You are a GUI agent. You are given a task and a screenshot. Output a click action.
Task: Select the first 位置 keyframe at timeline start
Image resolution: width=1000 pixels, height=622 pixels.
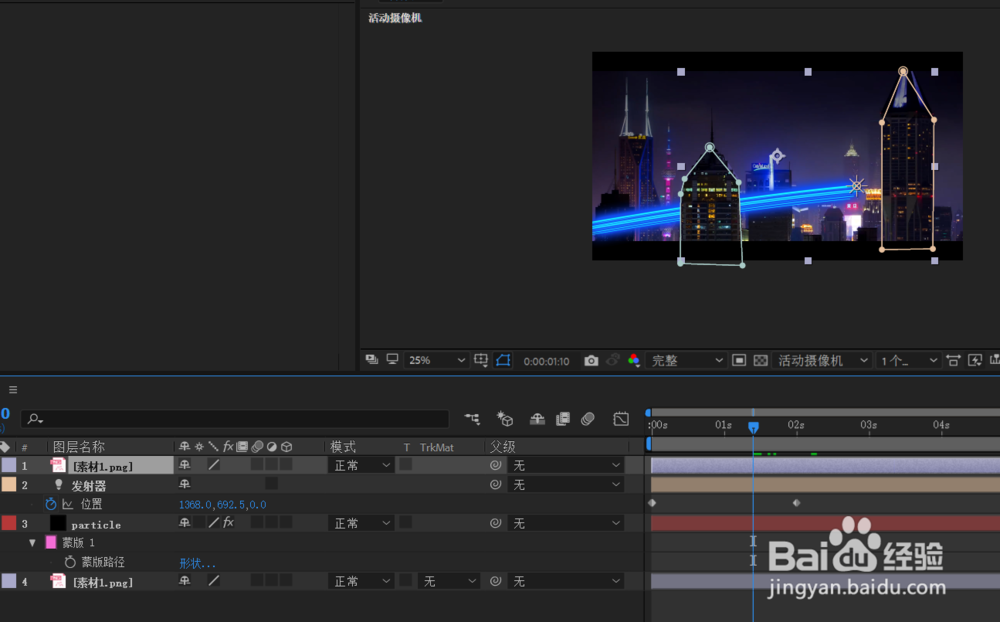pos(652,503)
